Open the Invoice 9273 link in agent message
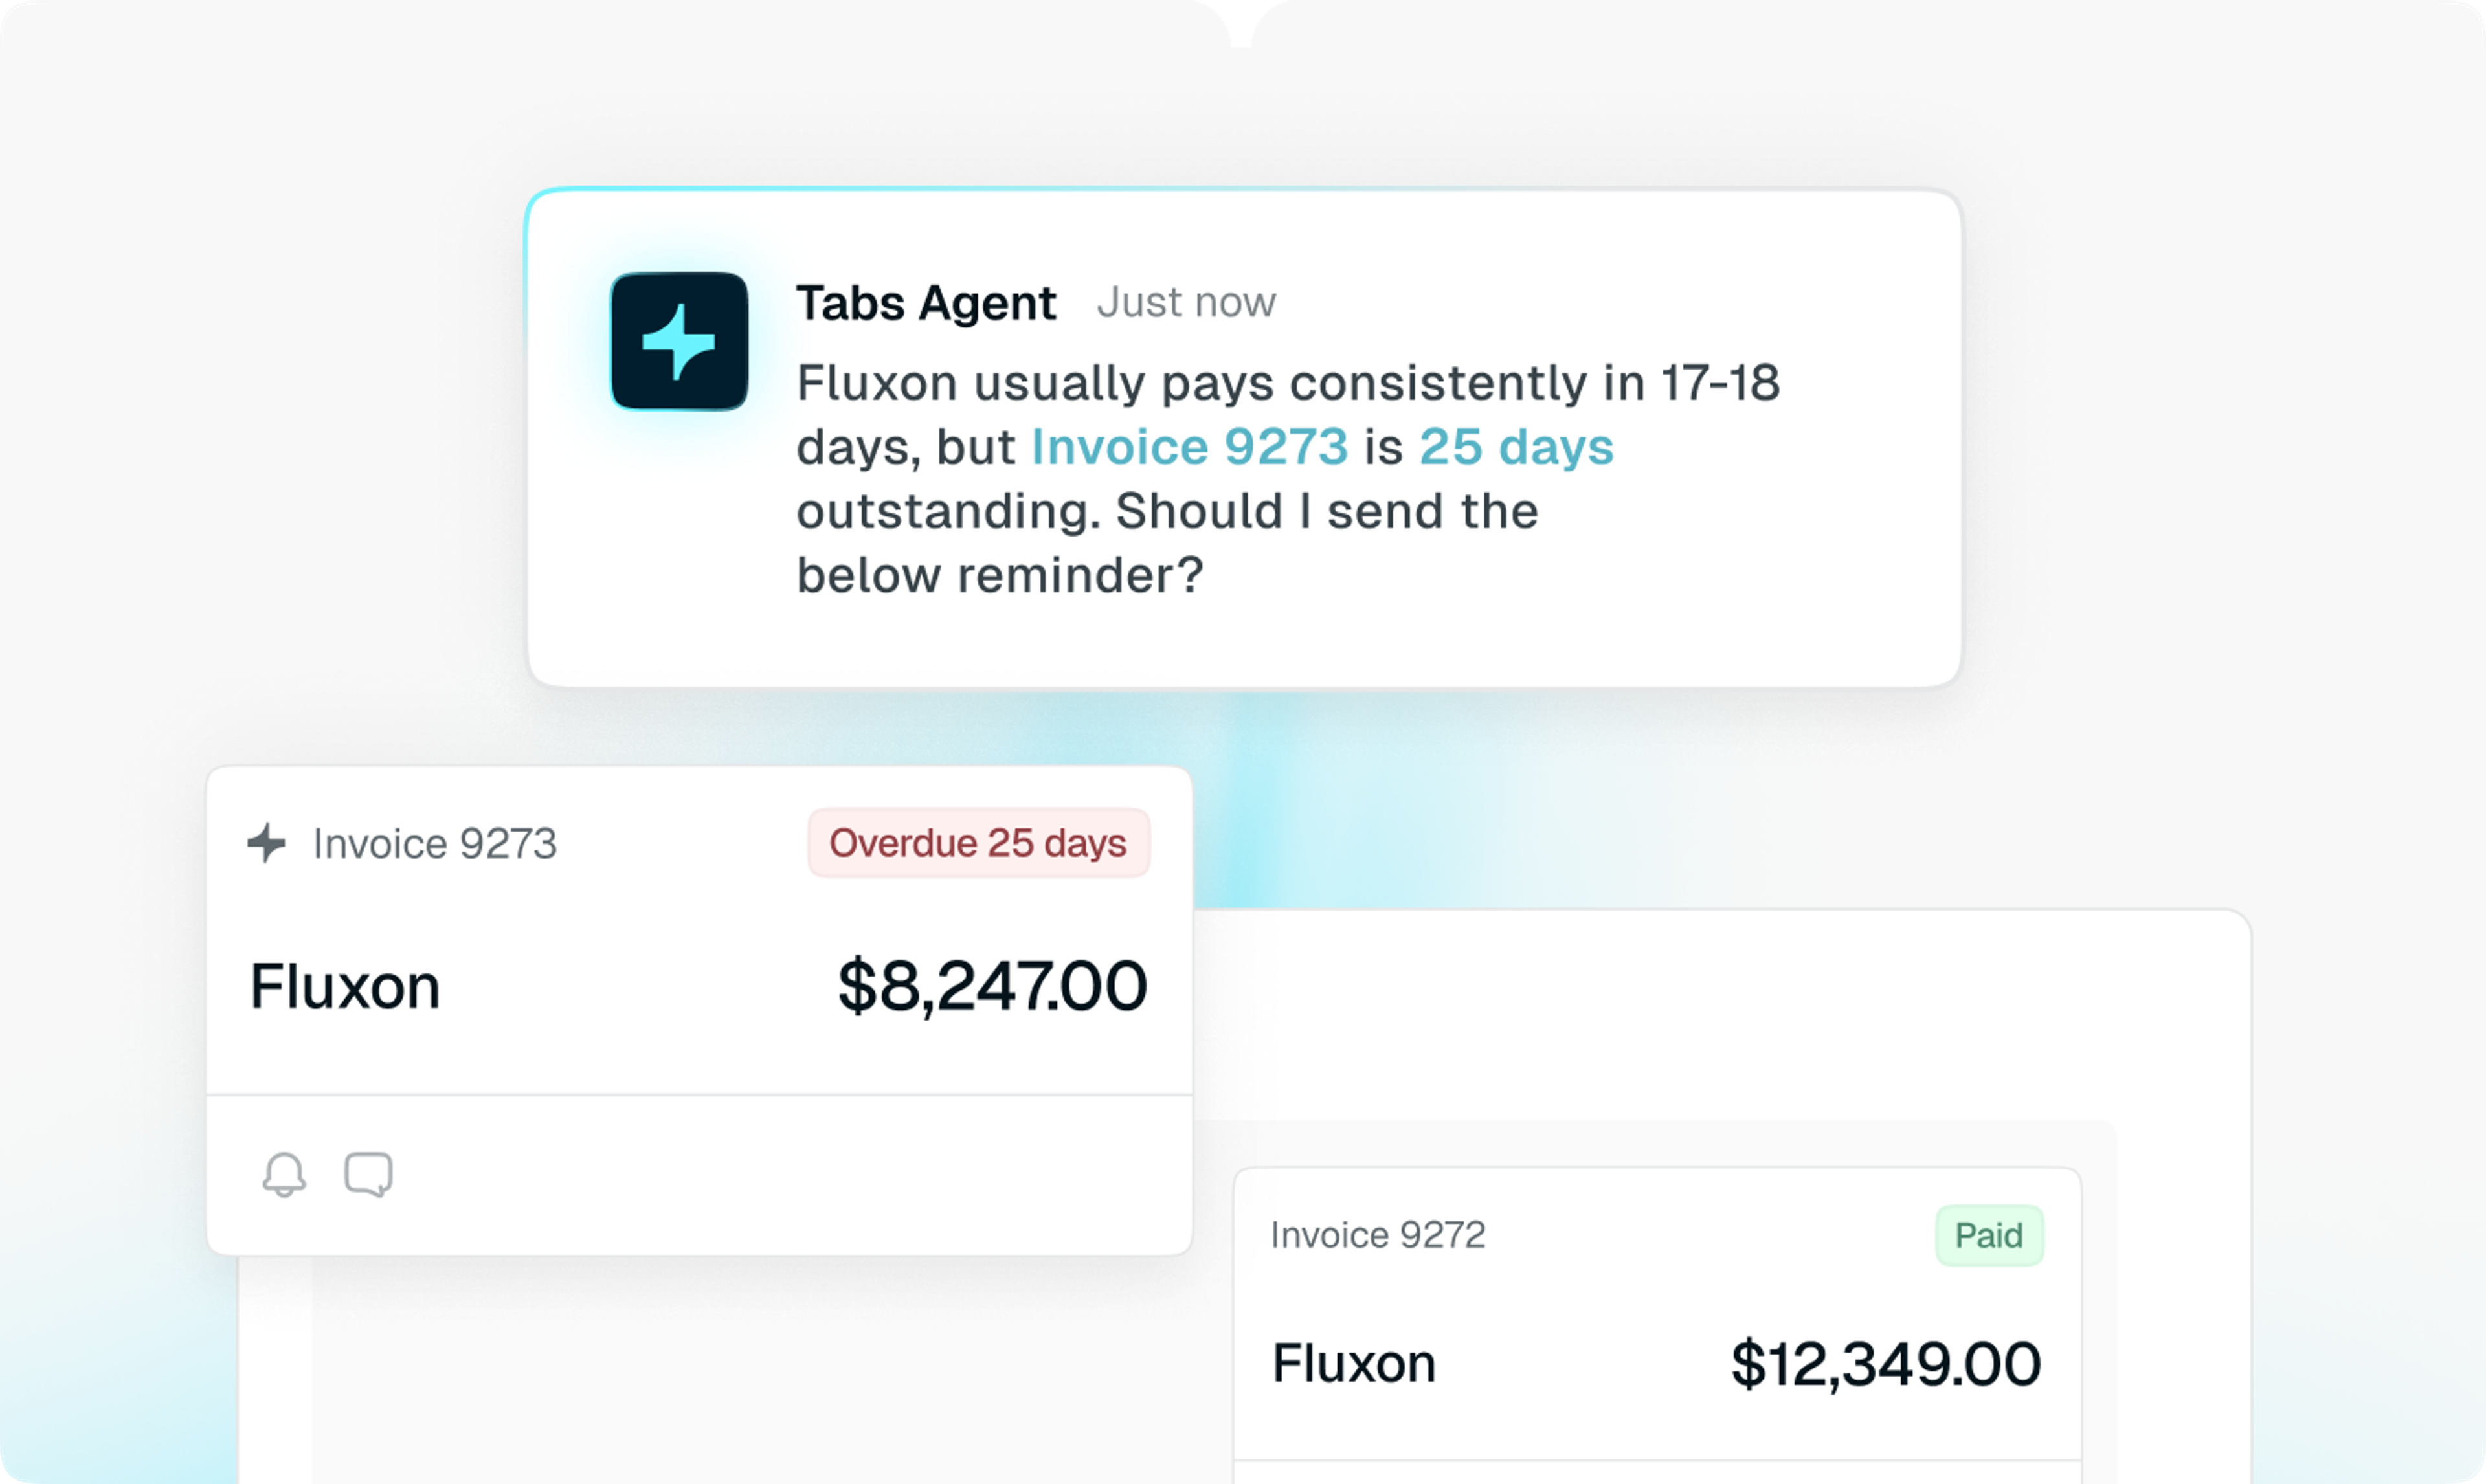Viewport: 2486px width, 1484px height. pos(1189,447)
